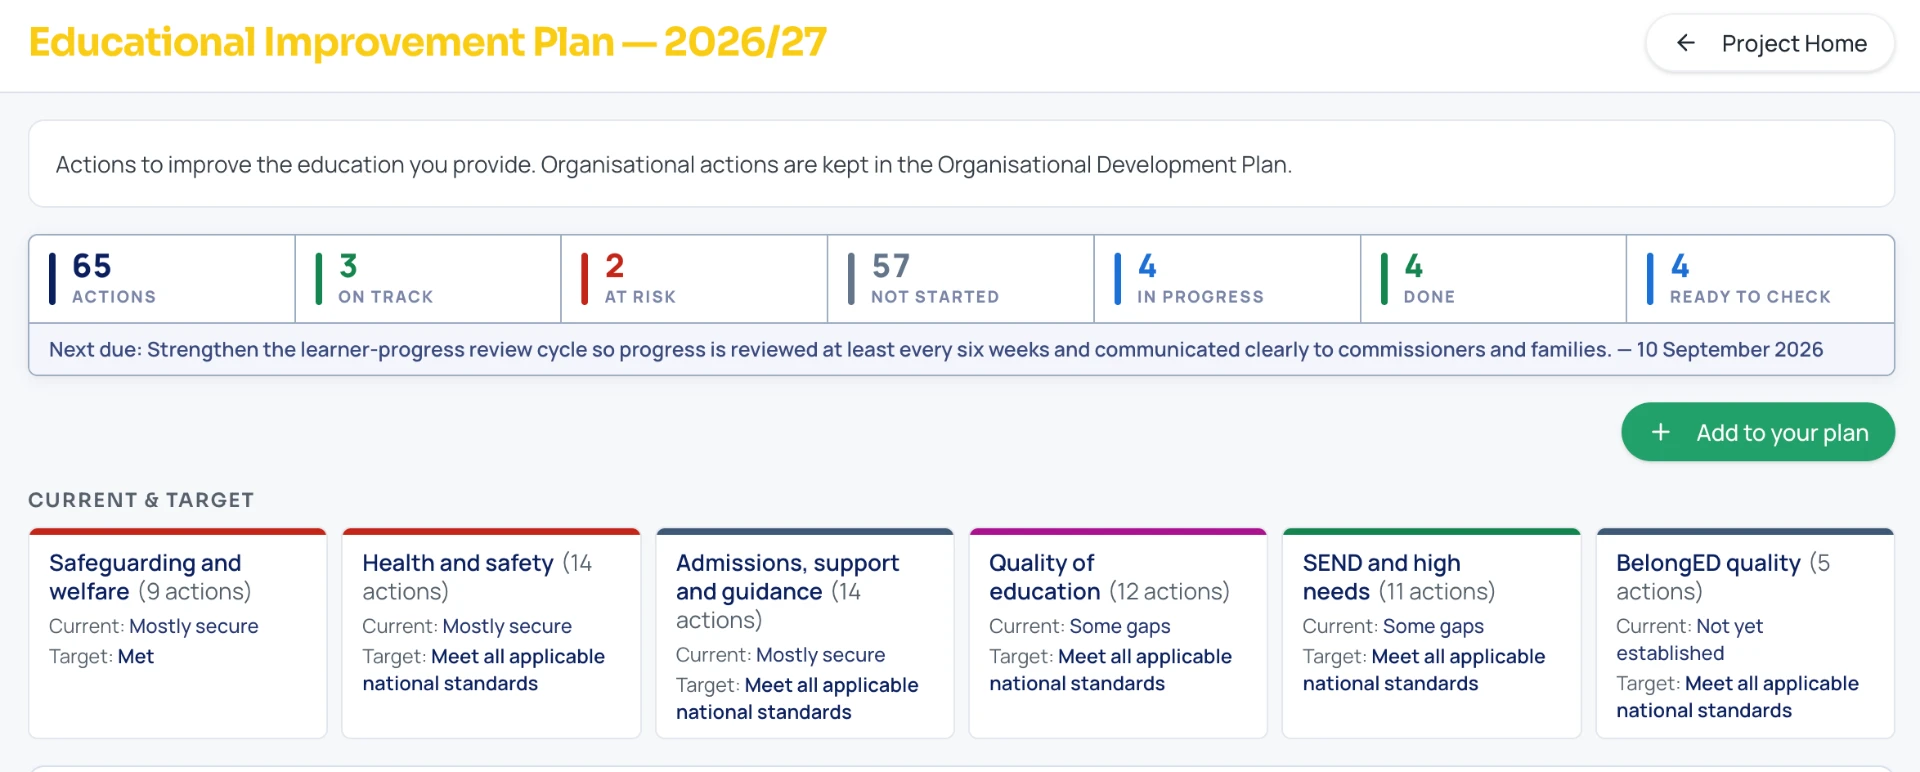This screenshot has height=772, width=1920.
Task: Open Project Home
Action: (1770, 43)
